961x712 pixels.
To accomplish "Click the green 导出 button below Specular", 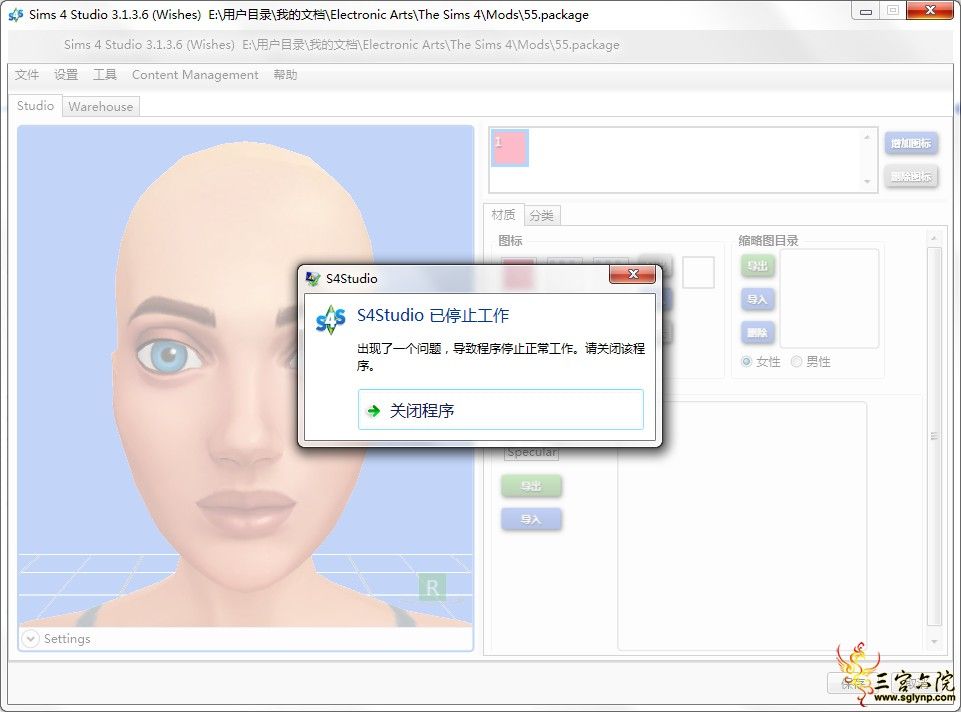I will point(531,486).
